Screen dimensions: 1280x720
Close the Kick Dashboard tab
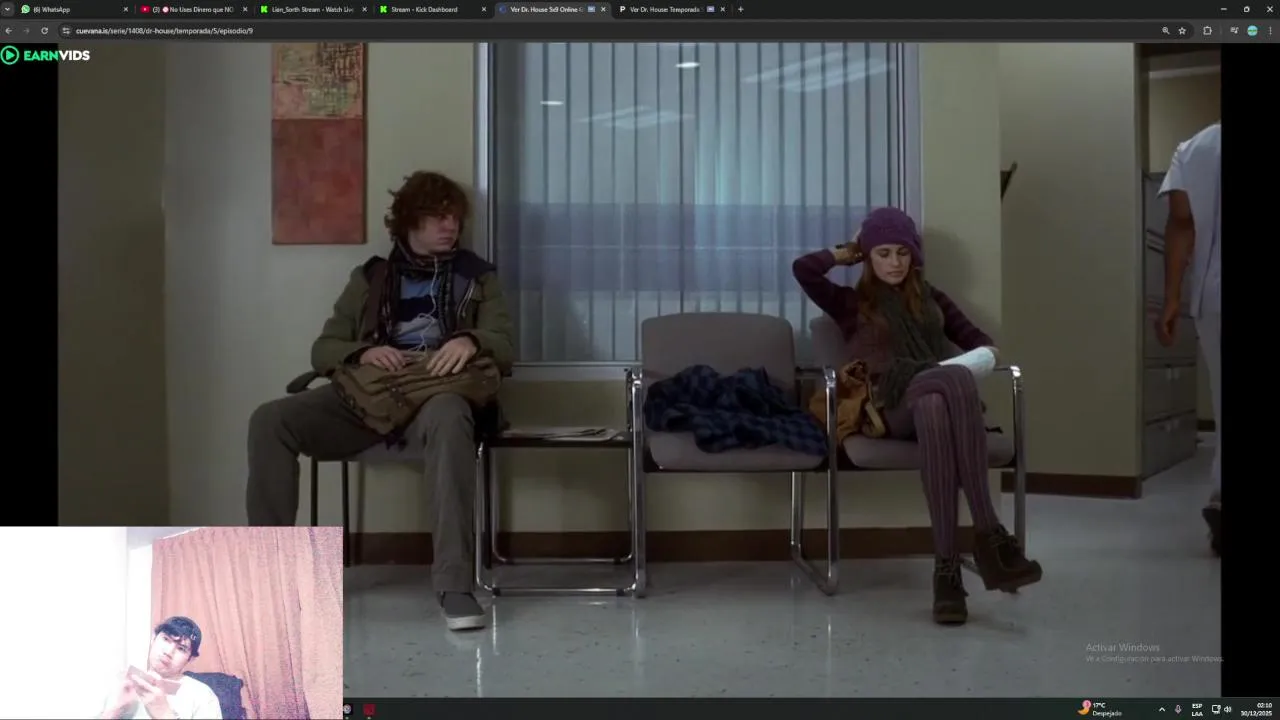(x=484, y=9)
